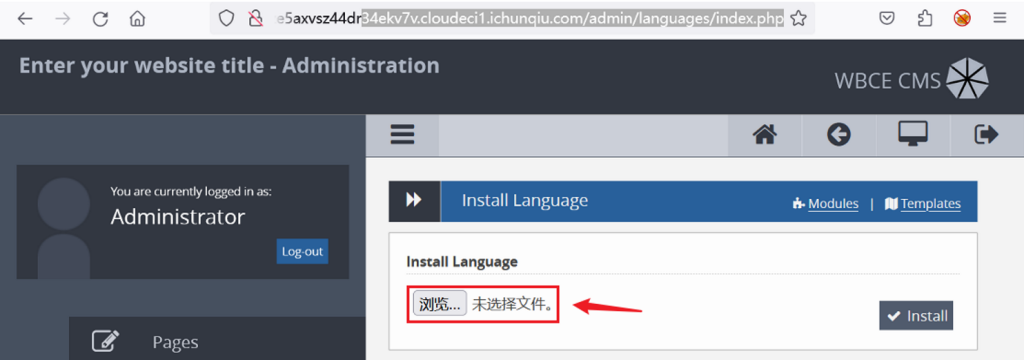Viewport: 1024px width, 360px height.
Task: Bookmark this page with the star icon
Action: 798,18
